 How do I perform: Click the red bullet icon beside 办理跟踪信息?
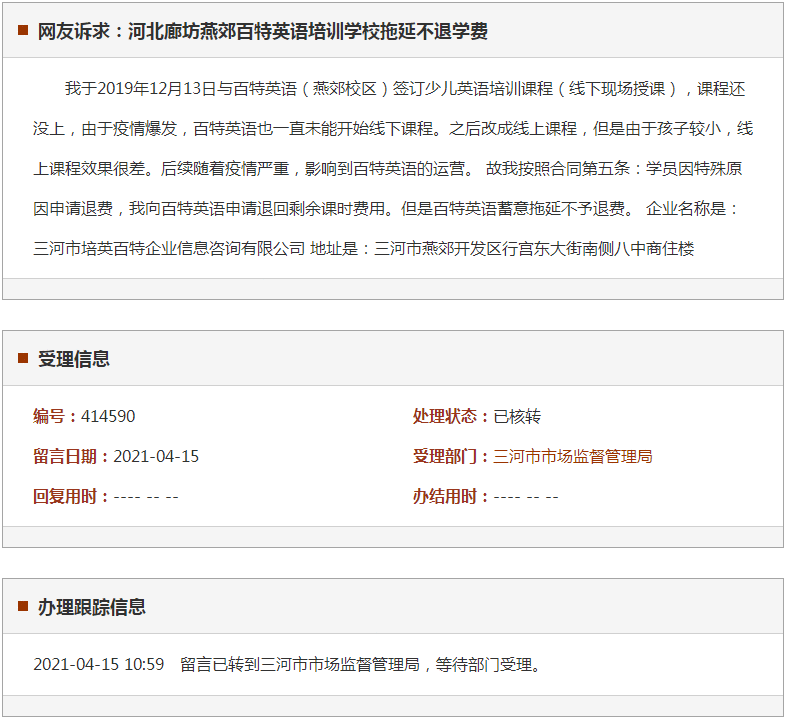(23, 606)
